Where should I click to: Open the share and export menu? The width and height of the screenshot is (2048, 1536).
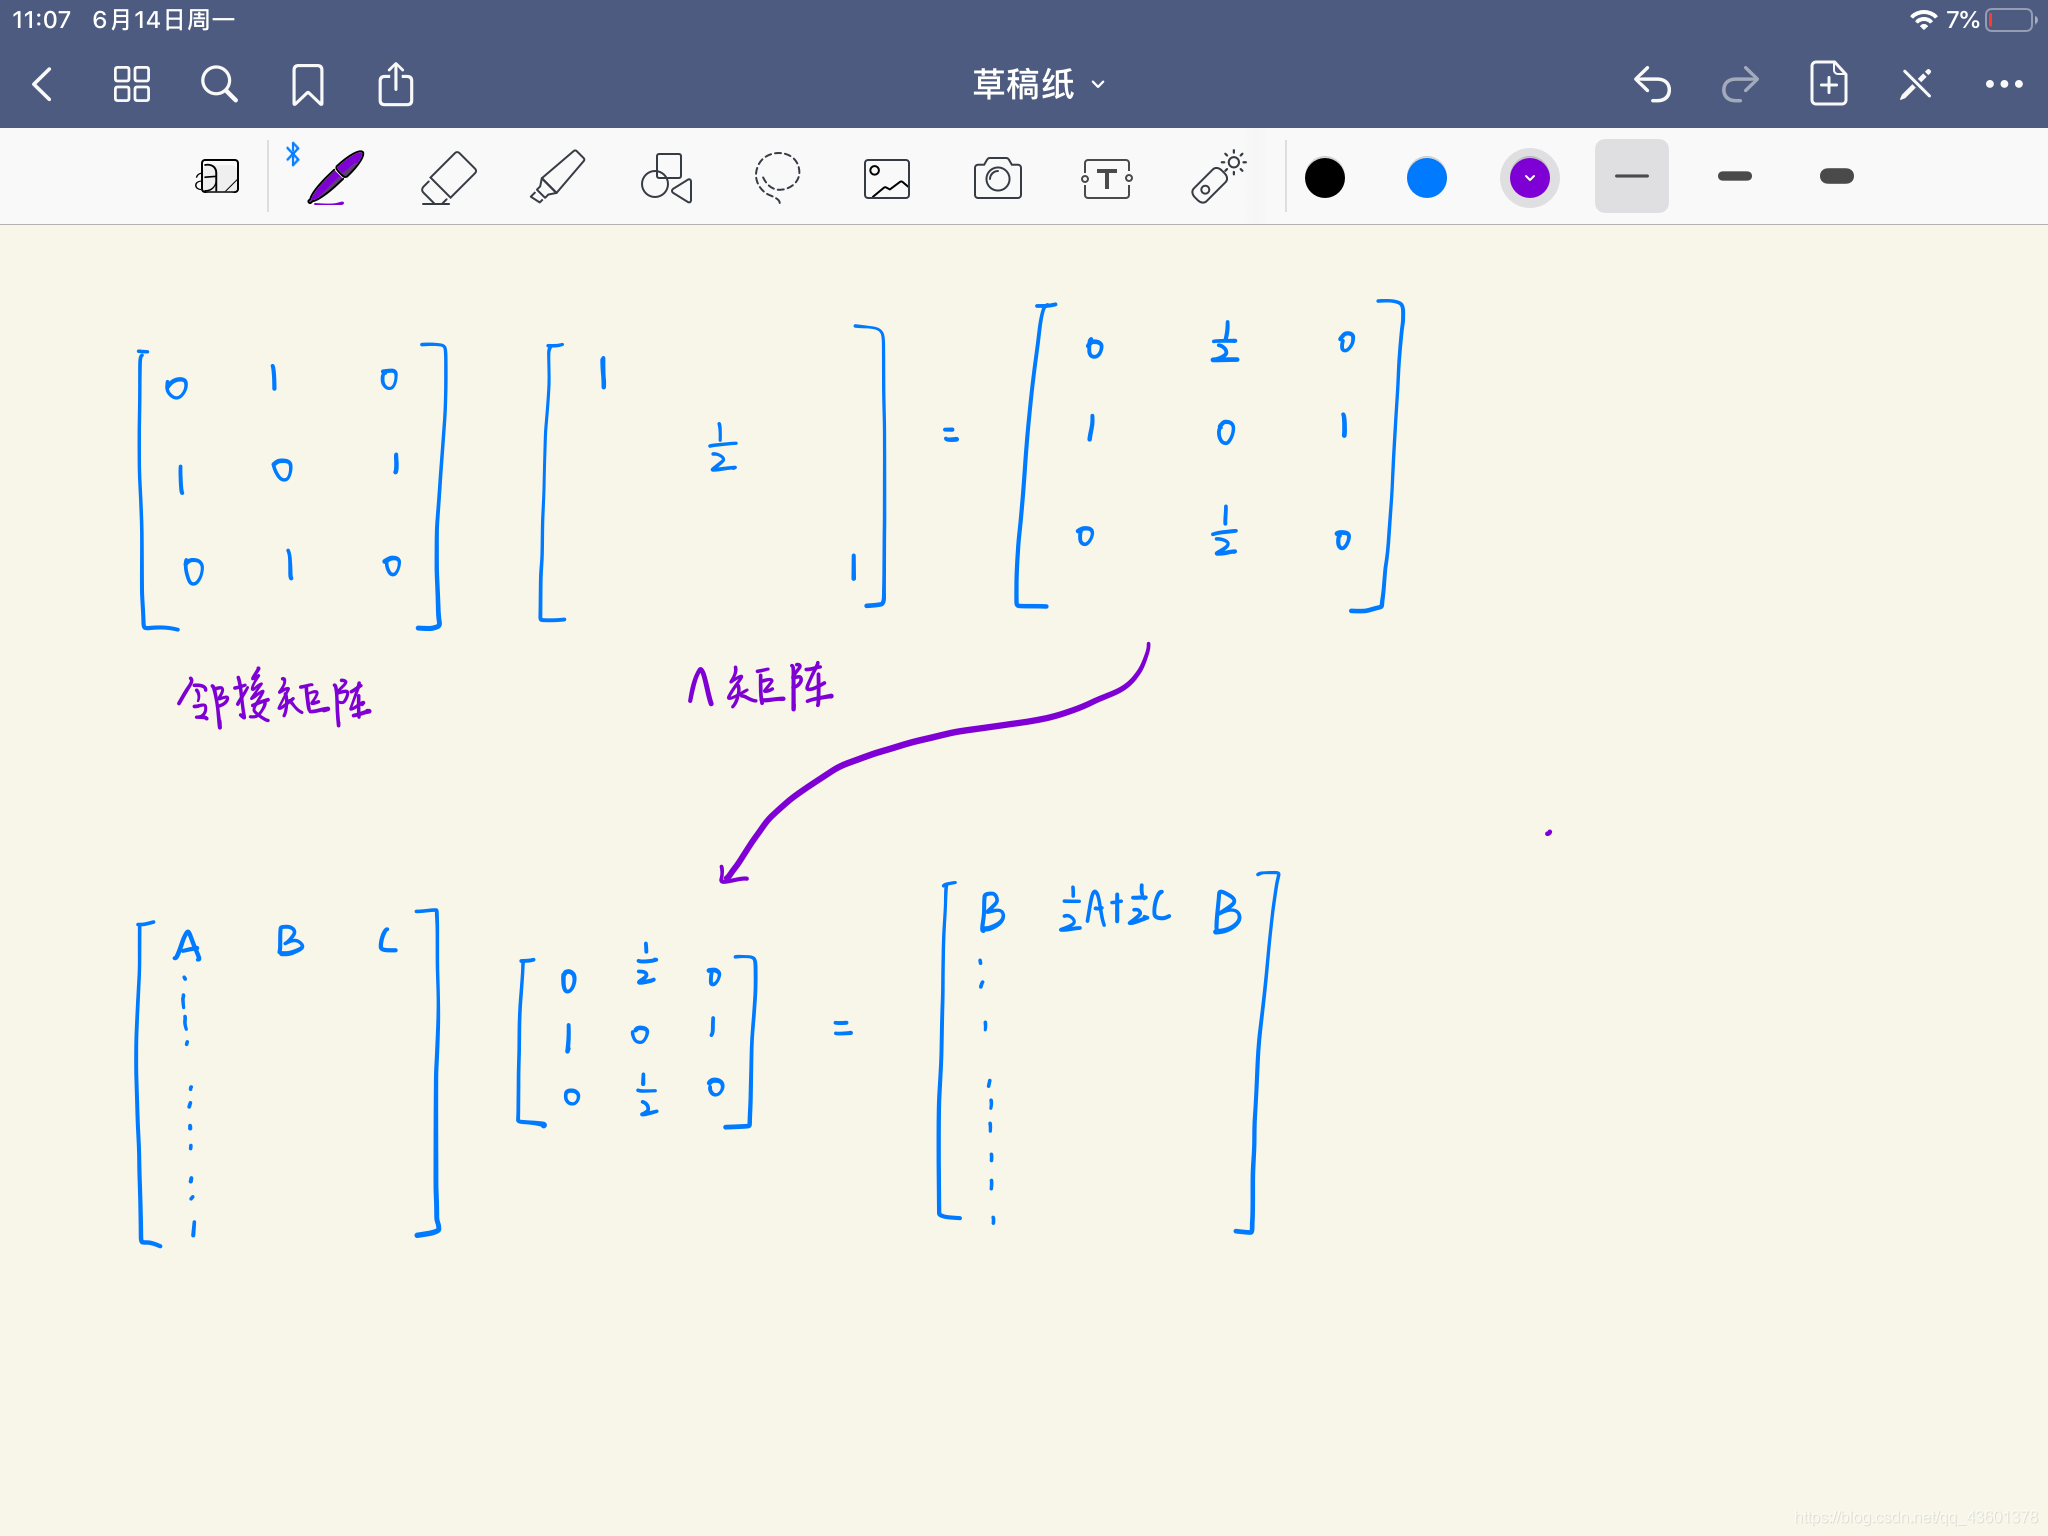click(x=396, y=84)
